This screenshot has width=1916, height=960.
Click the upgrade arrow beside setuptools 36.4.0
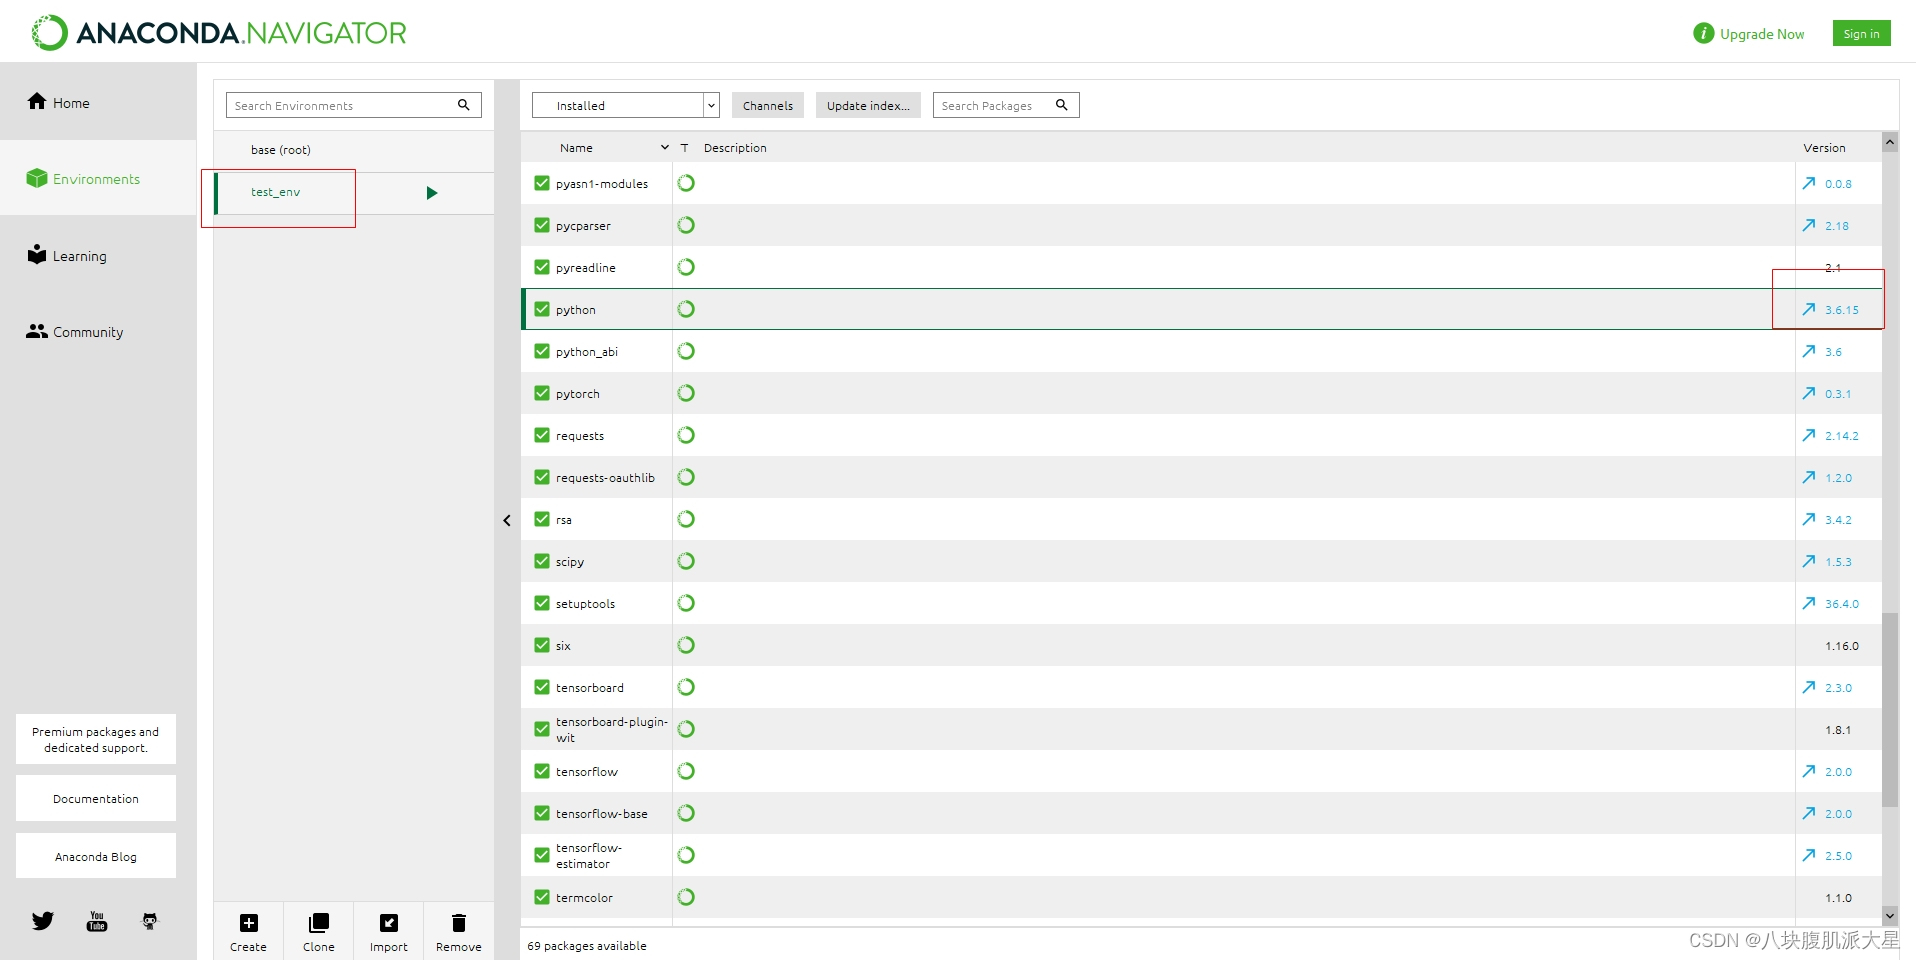tap(1809, 603)
